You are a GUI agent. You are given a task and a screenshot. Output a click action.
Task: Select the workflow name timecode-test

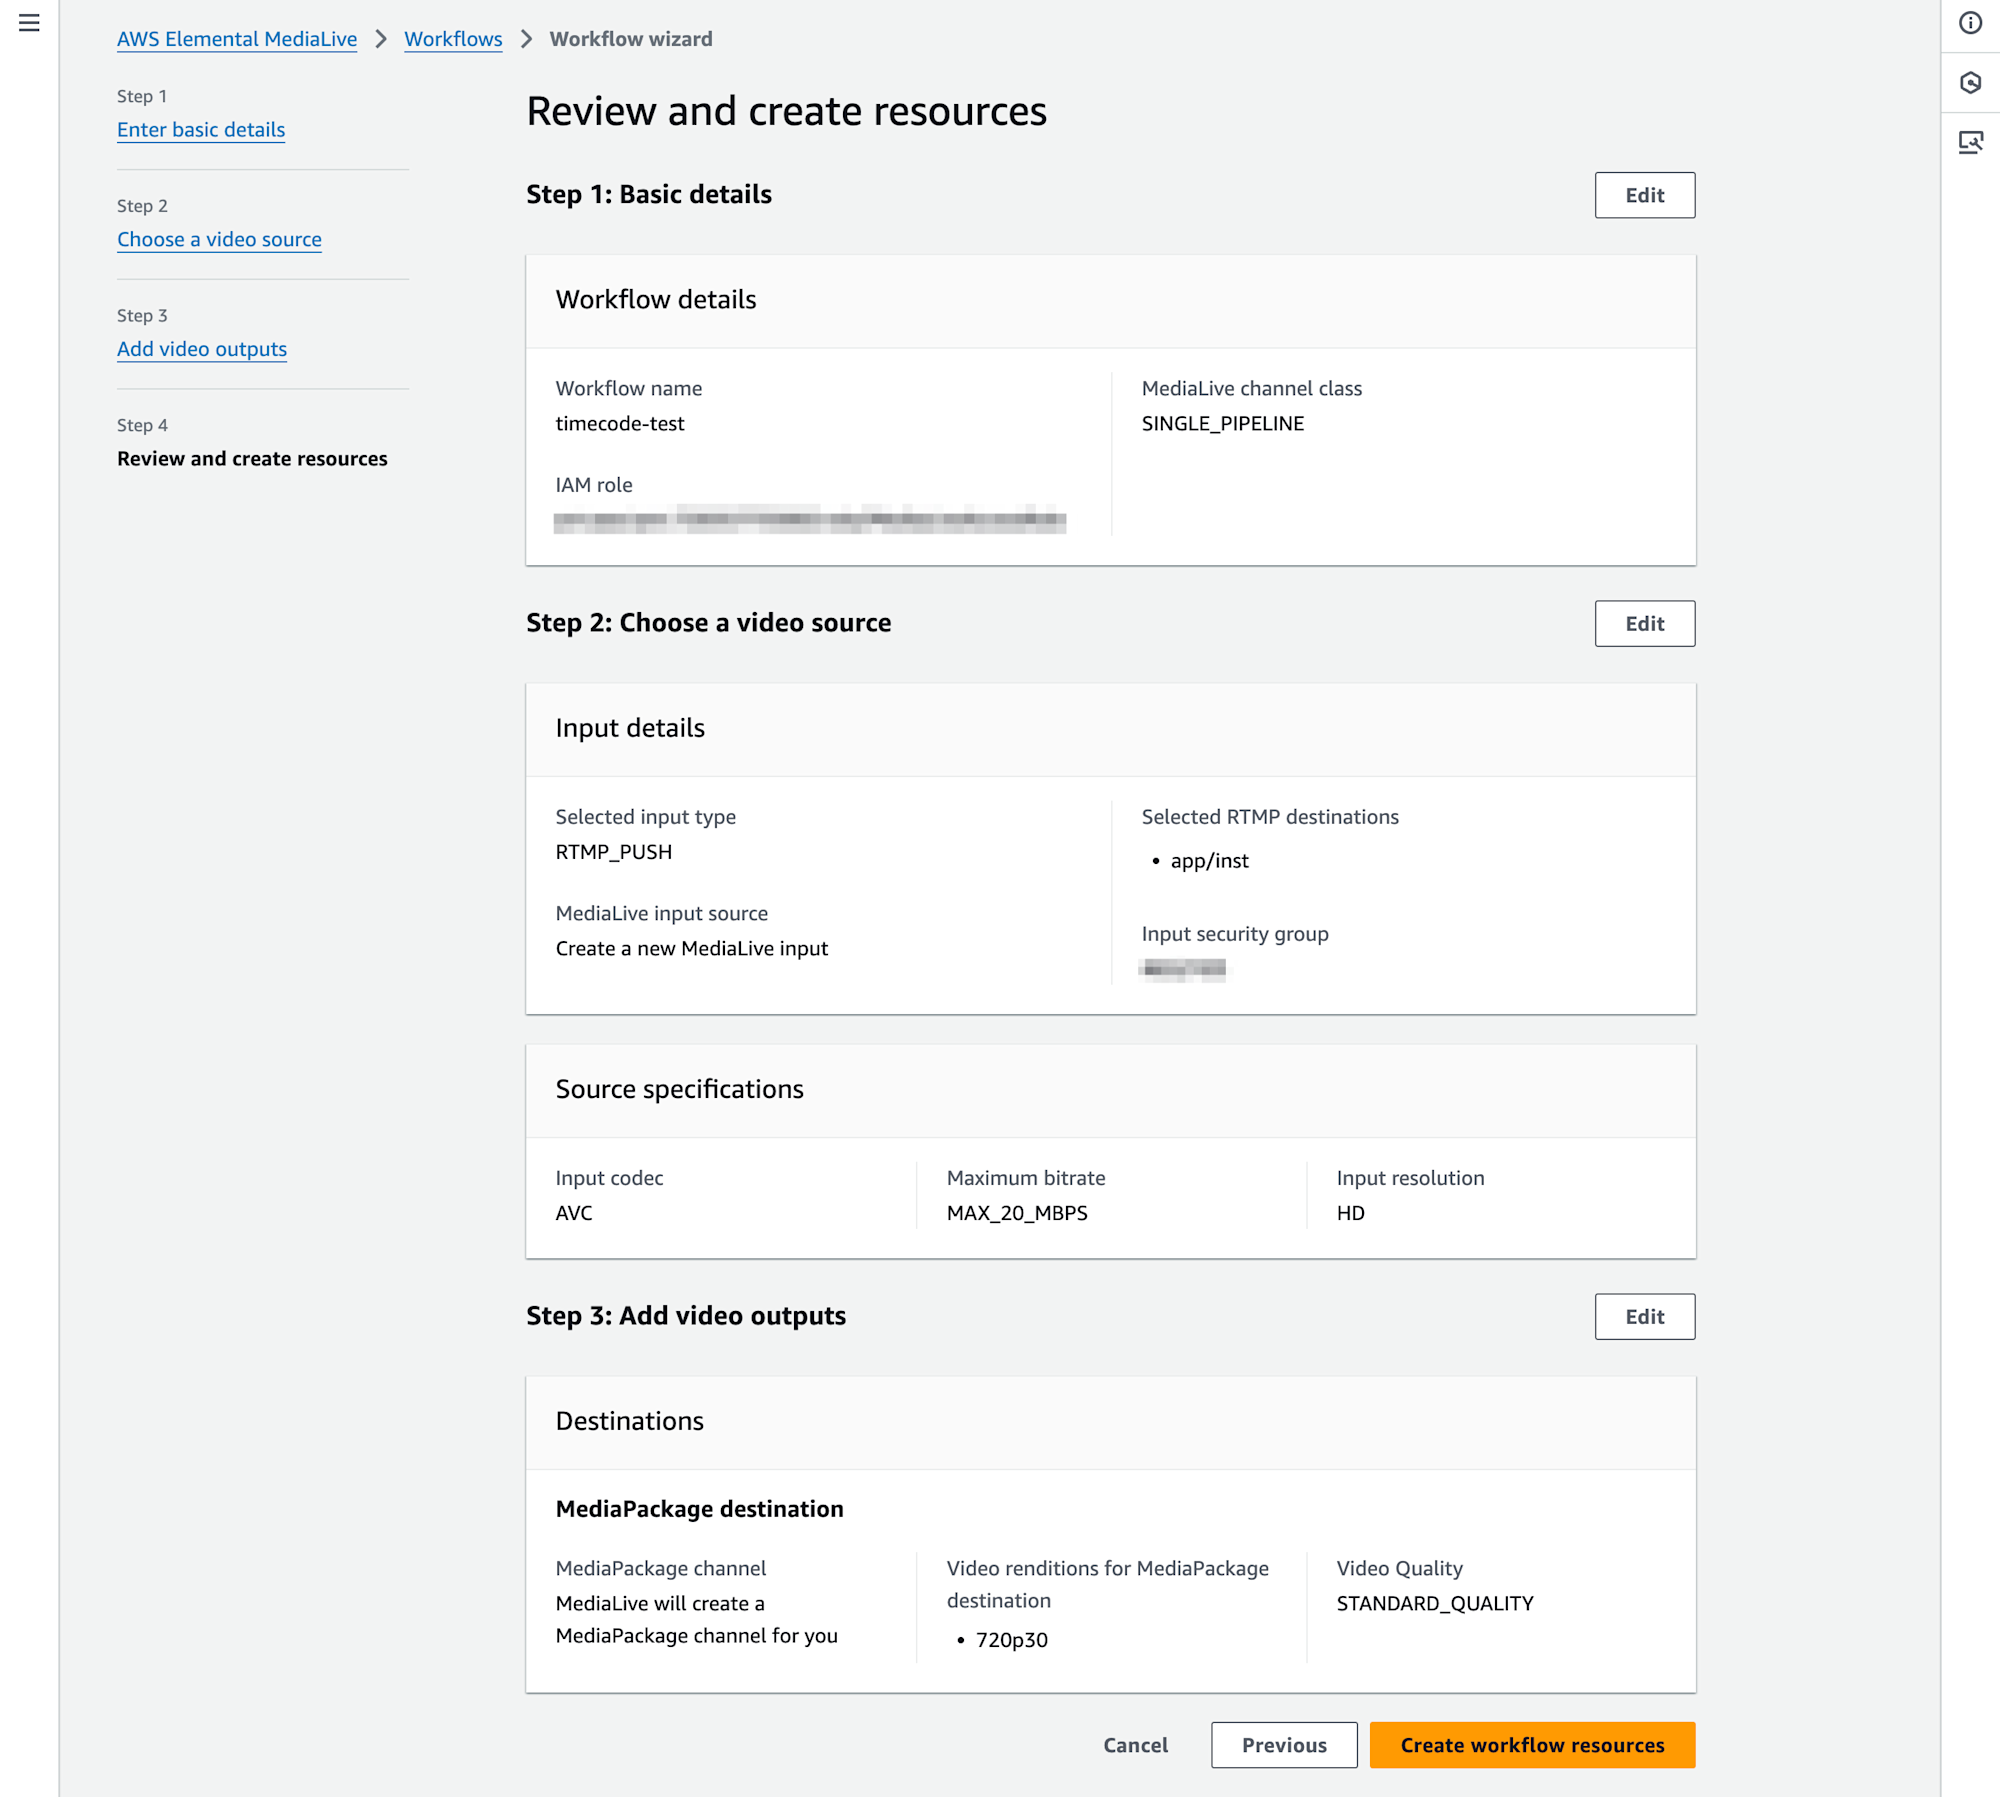(620, 424)
